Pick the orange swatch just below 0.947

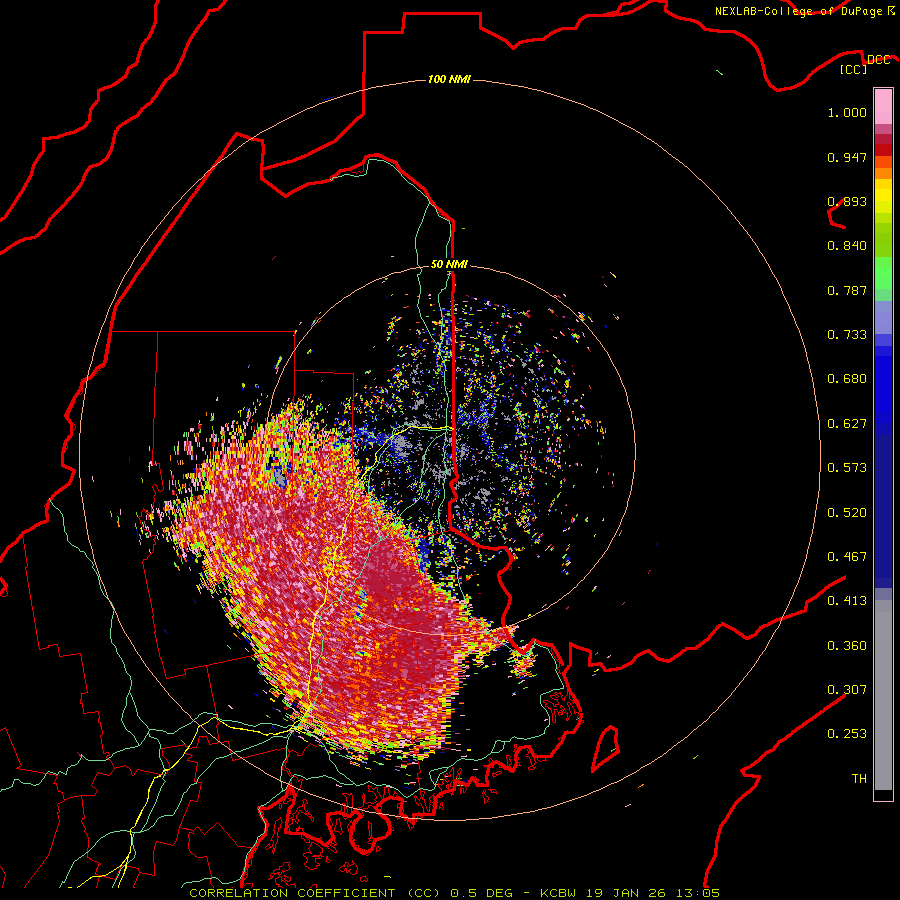coord(883,173)
